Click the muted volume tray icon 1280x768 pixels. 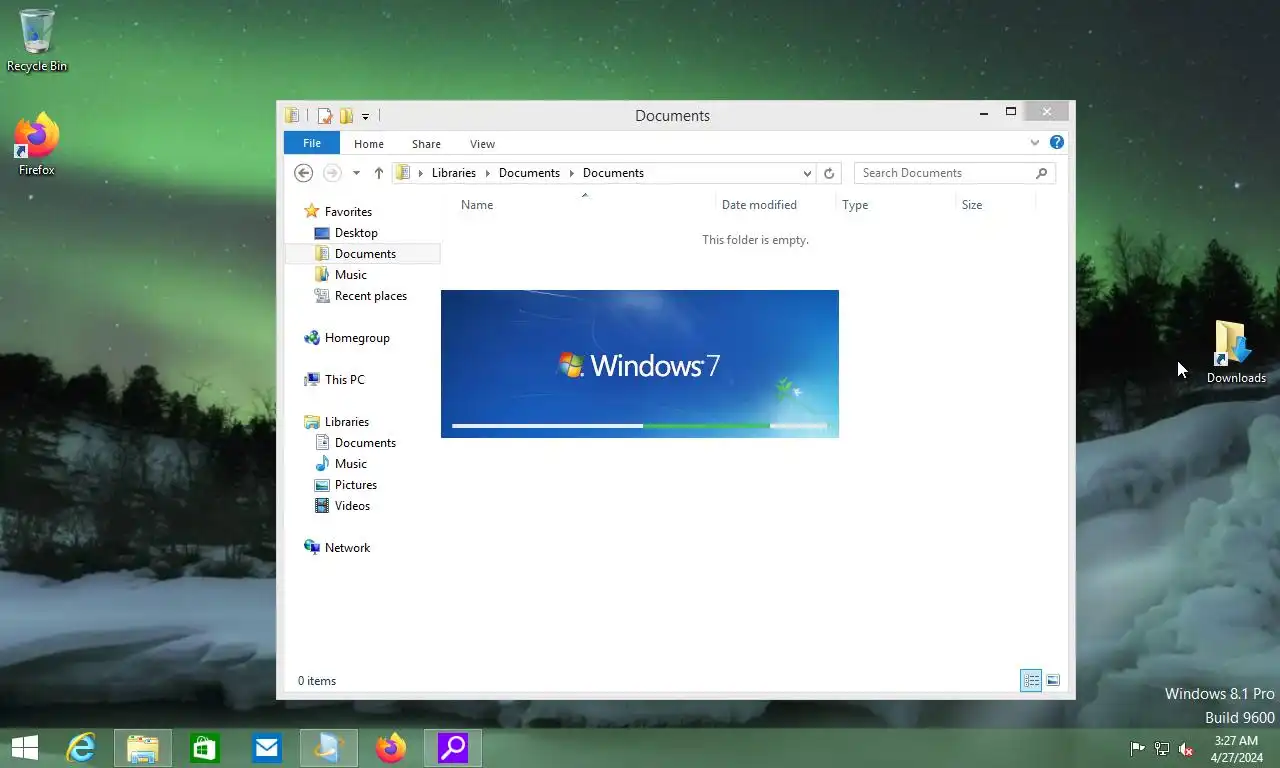(1186, 749)
